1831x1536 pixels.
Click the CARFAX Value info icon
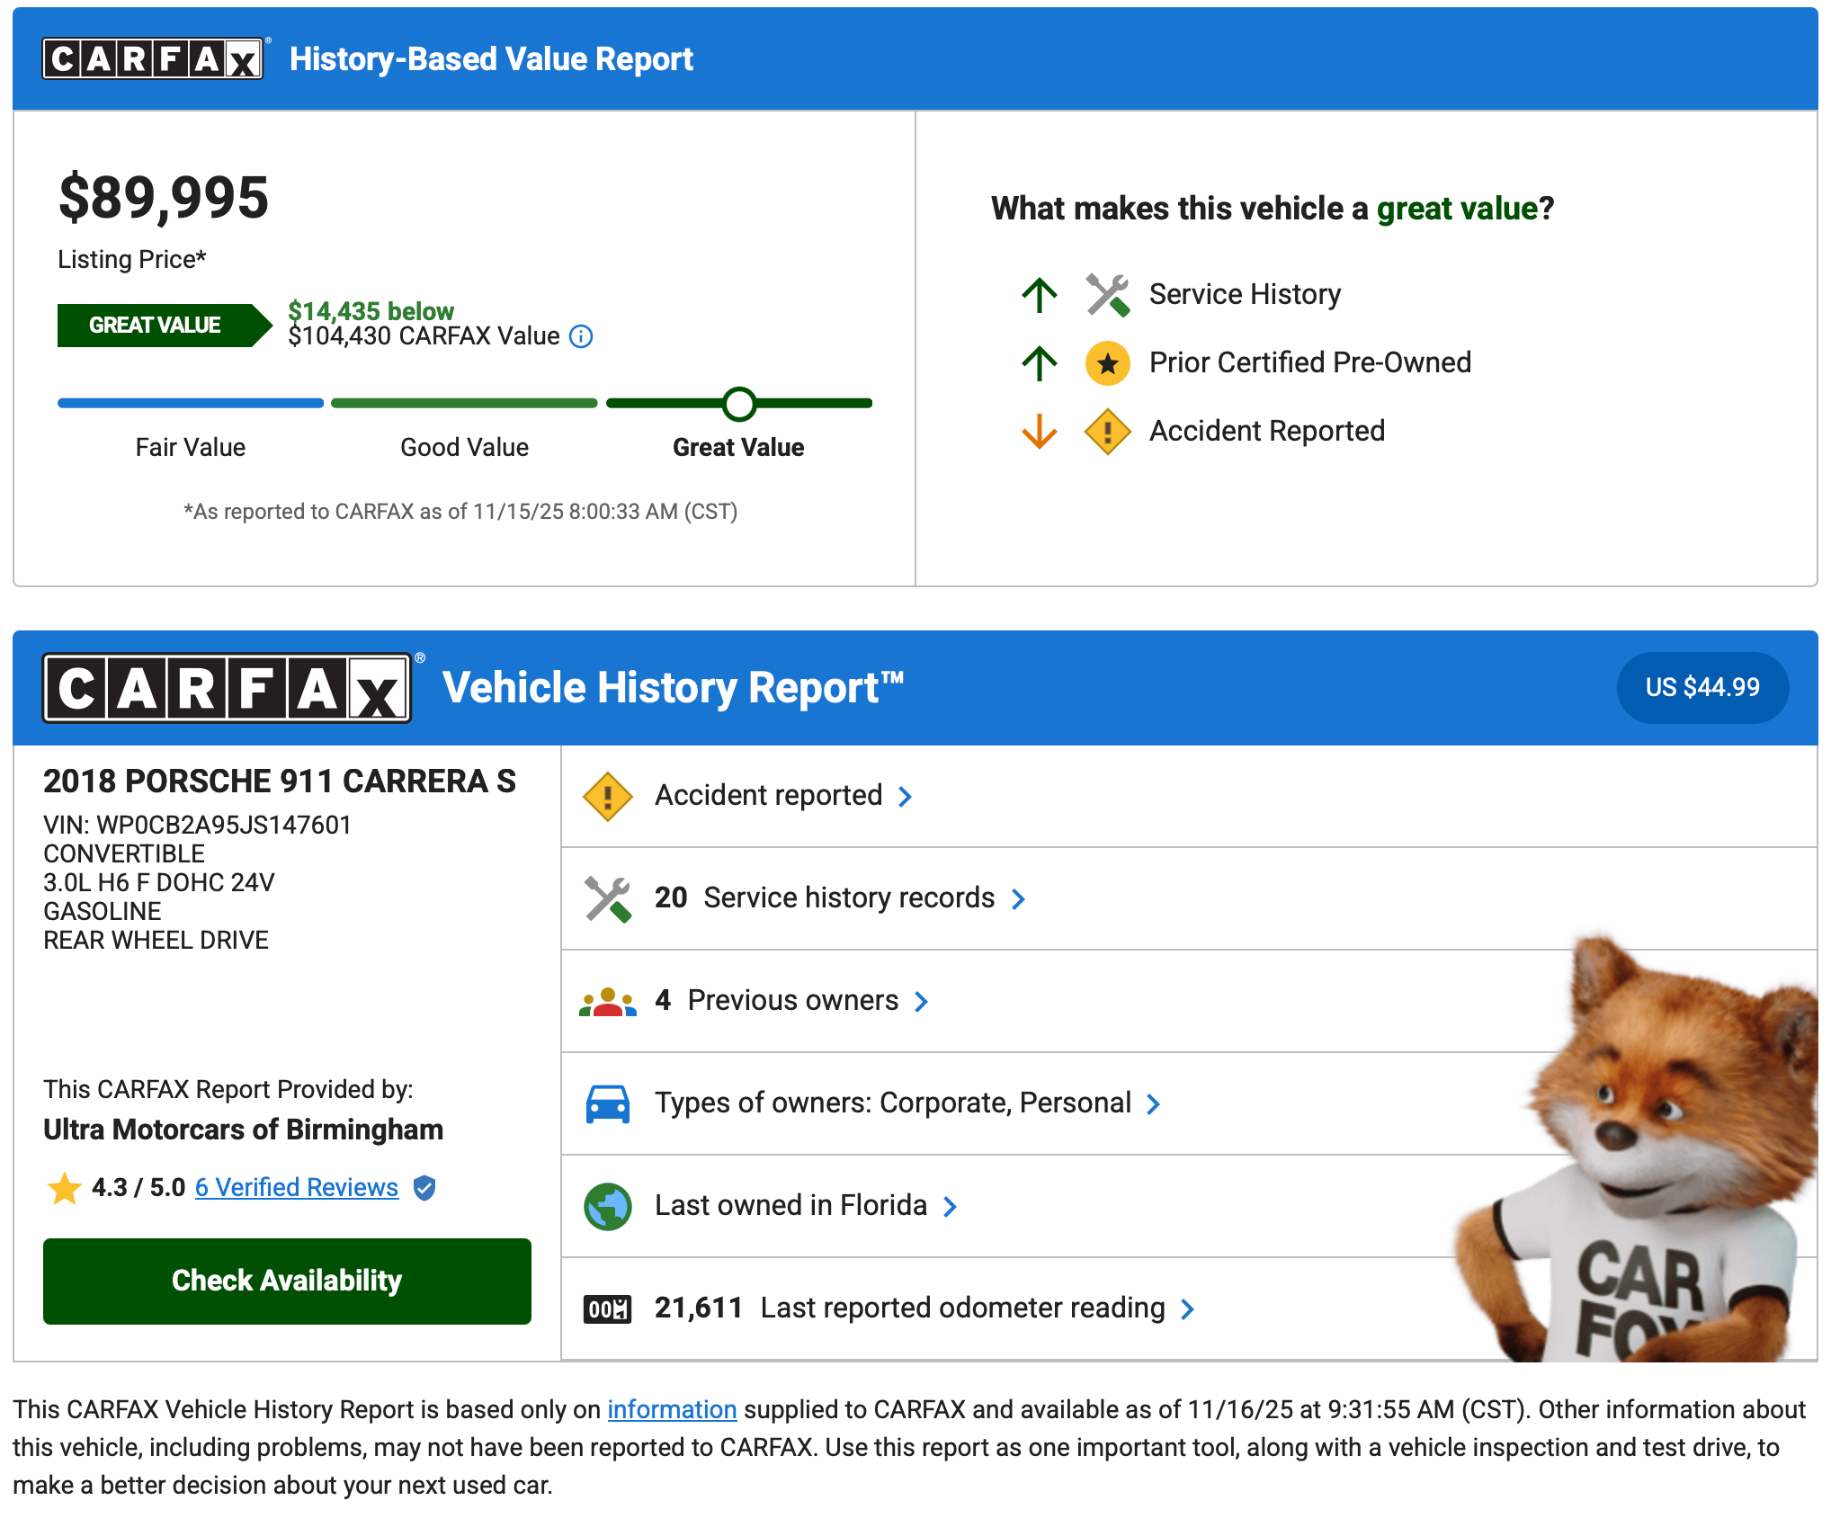[580, 337]
